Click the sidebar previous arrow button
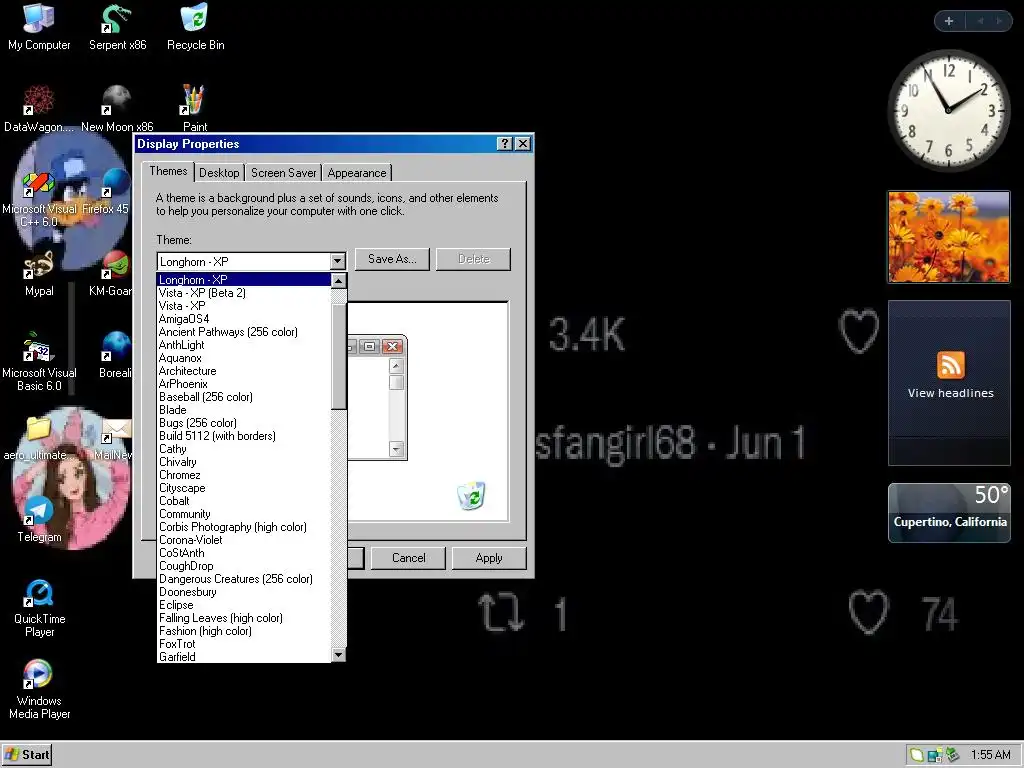 click(980, 21)
